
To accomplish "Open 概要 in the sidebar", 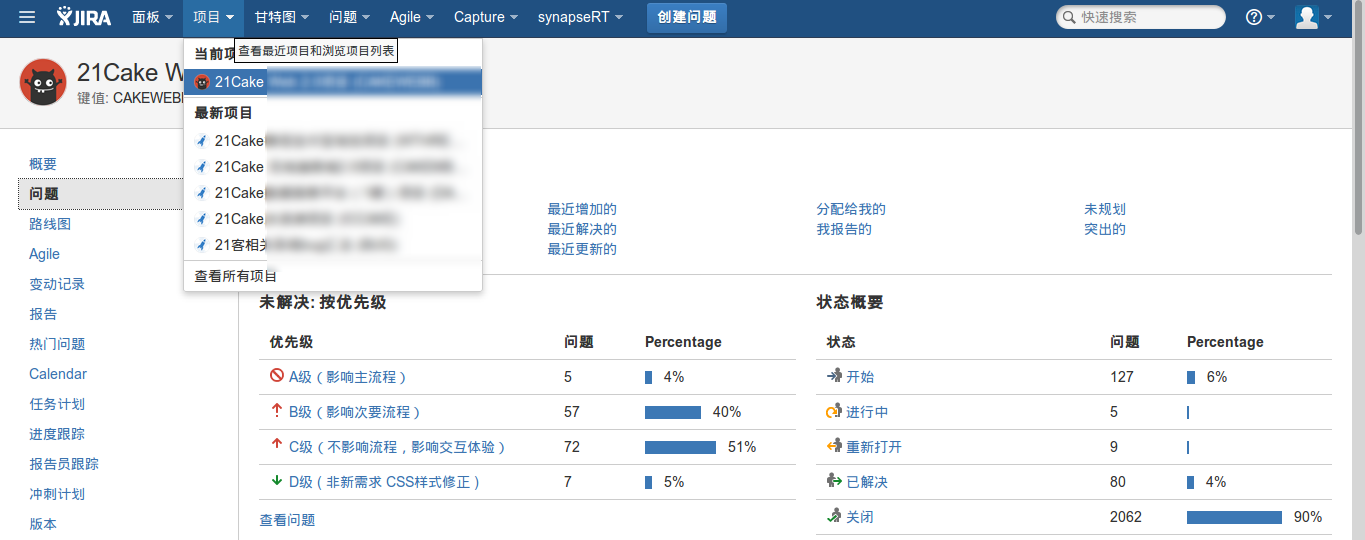I will 43,164.
